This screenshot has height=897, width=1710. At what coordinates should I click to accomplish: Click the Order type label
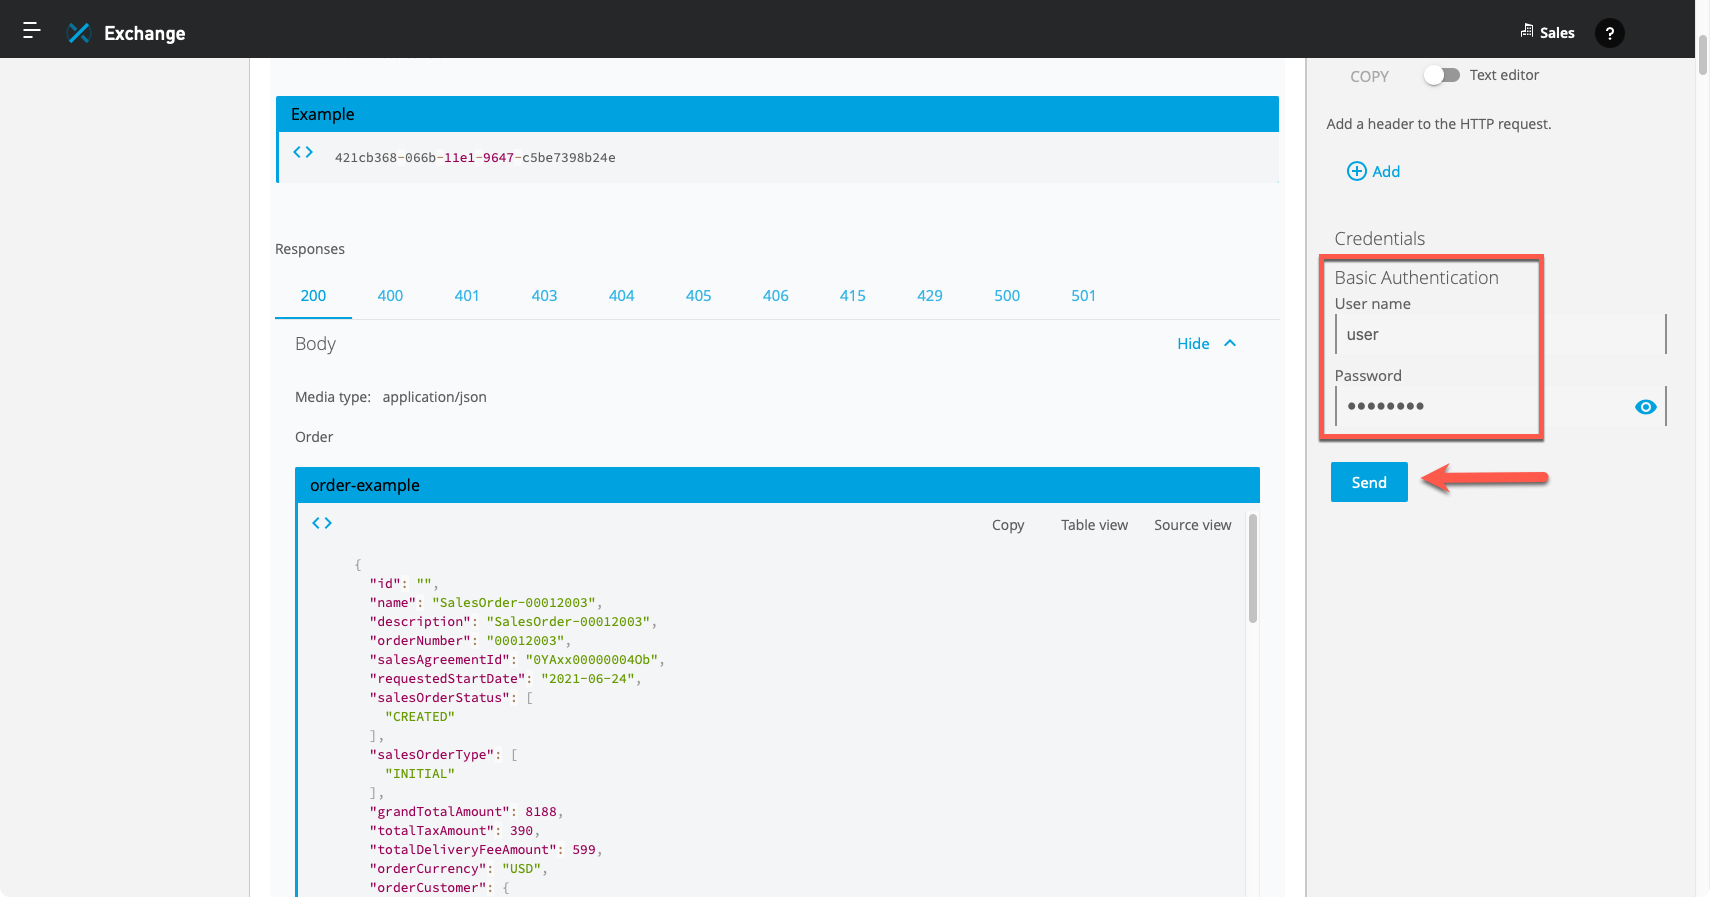tap(314, 437)
